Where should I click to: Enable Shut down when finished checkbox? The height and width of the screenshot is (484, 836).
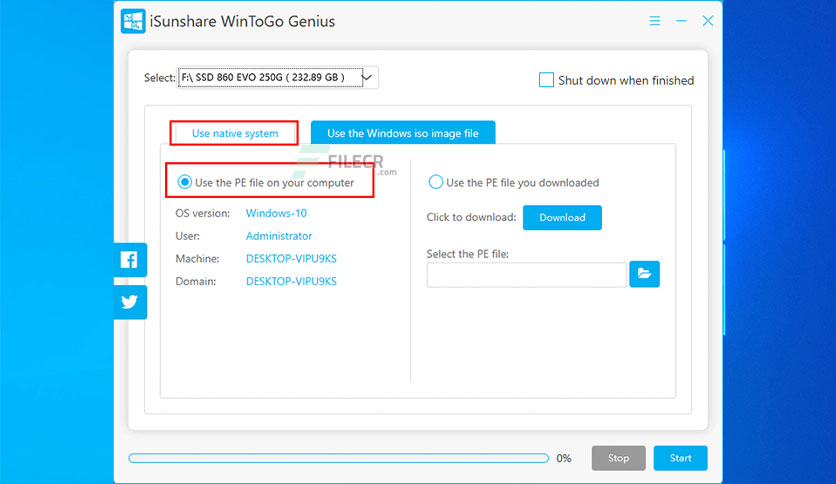click(x=546, y=80)
